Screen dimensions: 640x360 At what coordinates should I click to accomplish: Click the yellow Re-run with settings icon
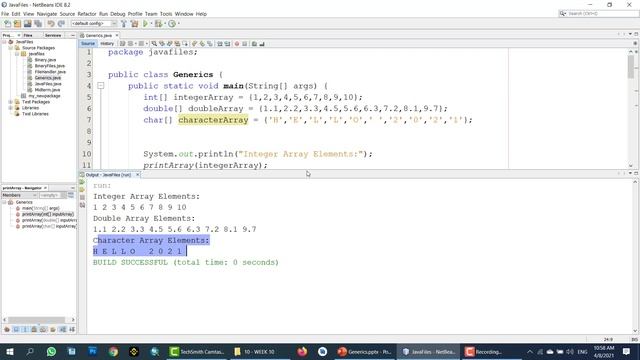[82, 190]
